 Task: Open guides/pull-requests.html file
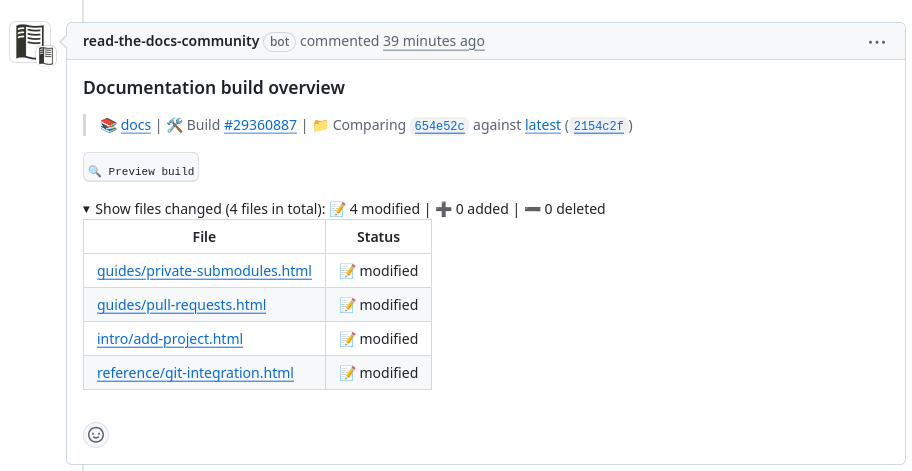point(181,305)
